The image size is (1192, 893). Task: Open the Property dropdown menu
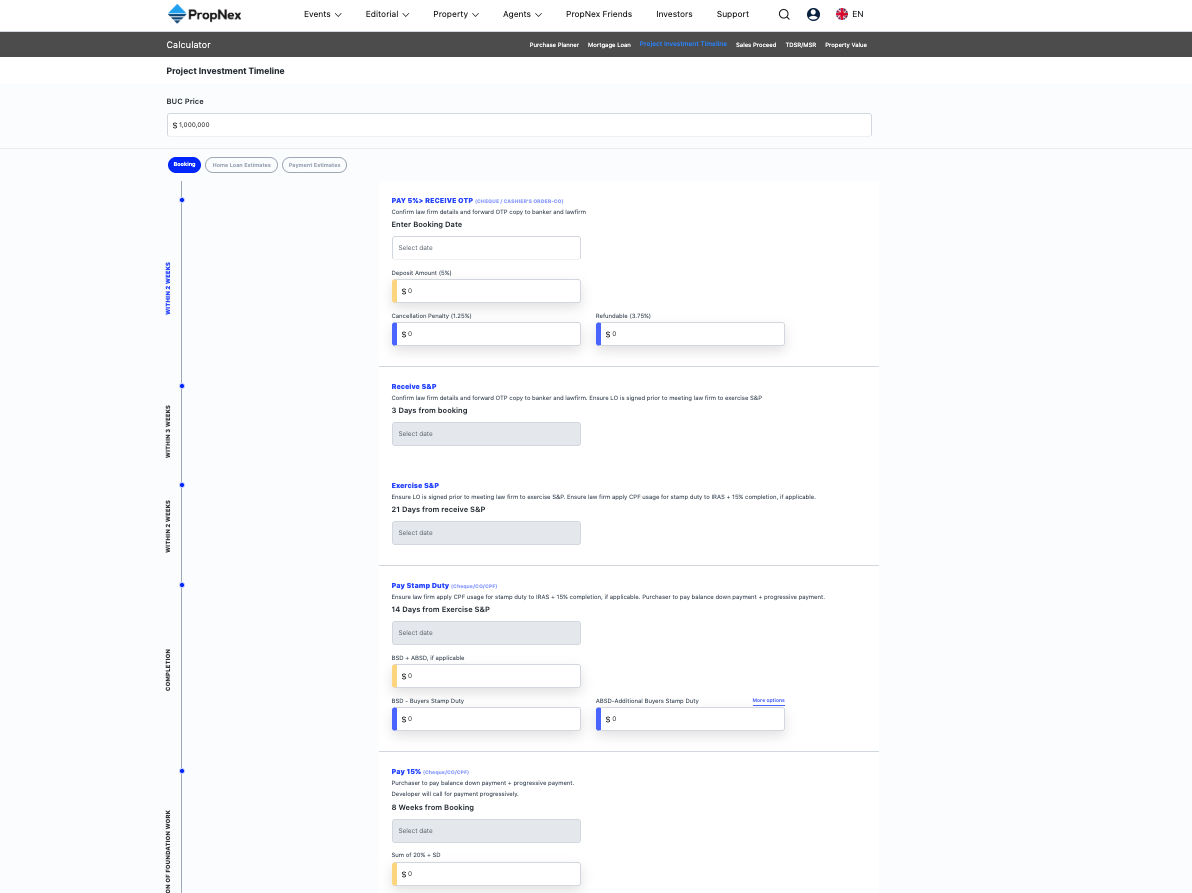(x=456, y=14)
